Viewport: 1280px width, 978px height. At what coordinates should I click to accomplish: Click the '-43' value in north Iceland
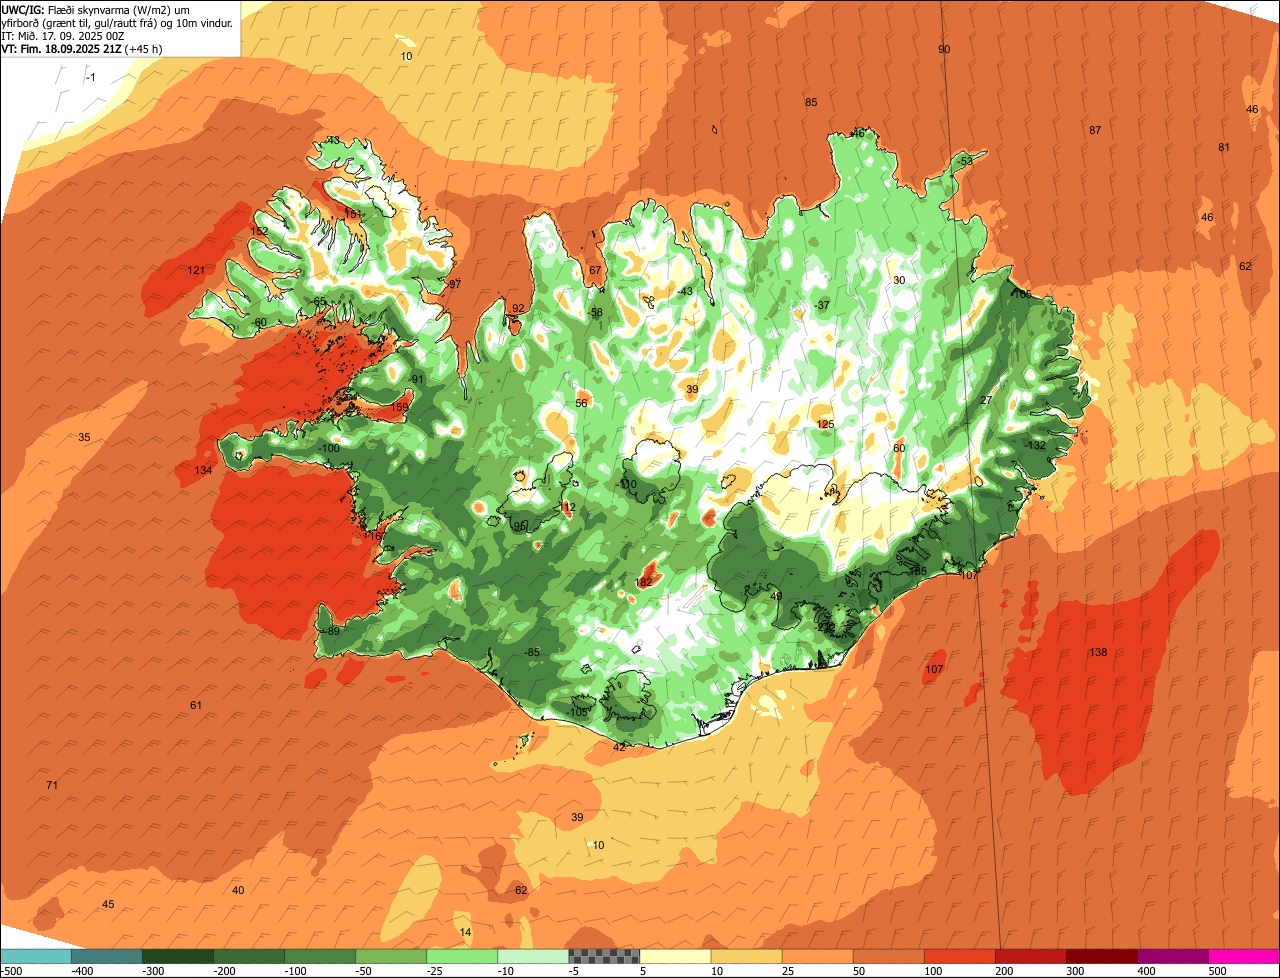point(684,291)
